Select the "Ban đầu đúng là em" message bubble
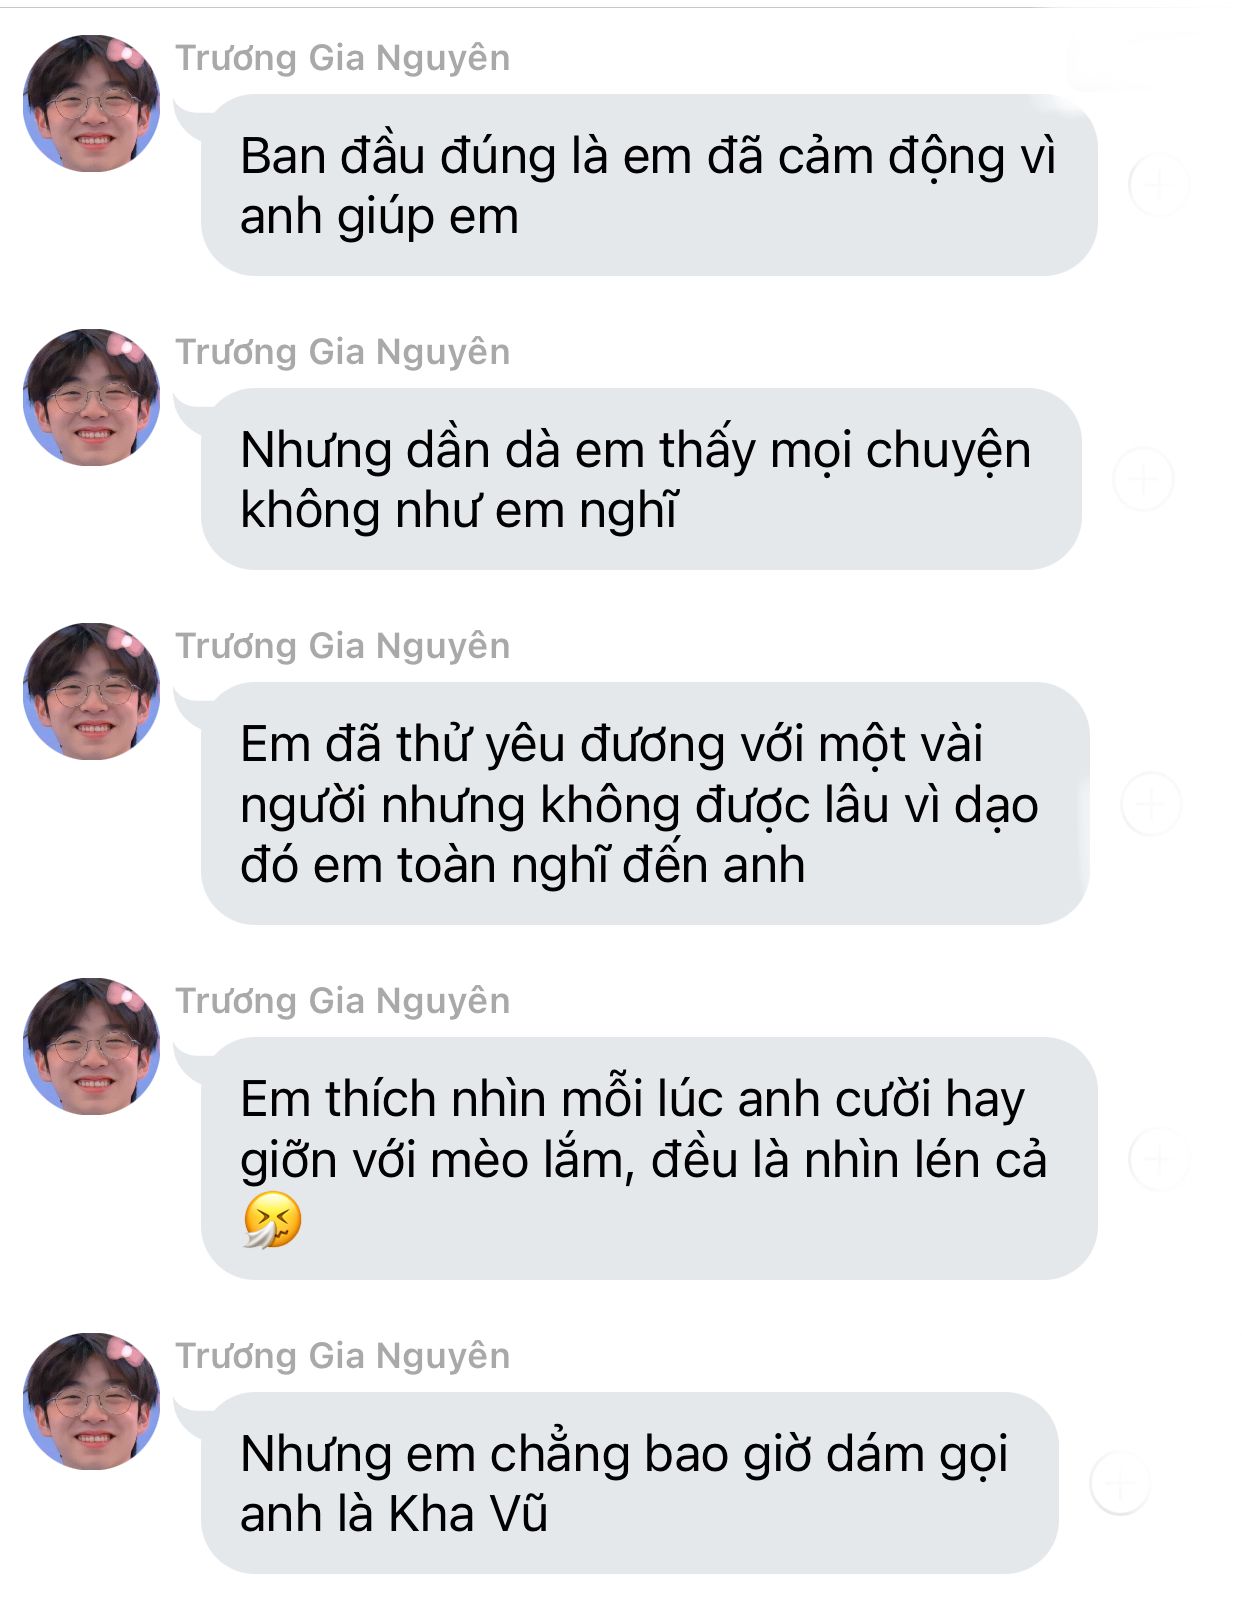Viewport: 1242px width, 1618px height. tap(648, 186)
